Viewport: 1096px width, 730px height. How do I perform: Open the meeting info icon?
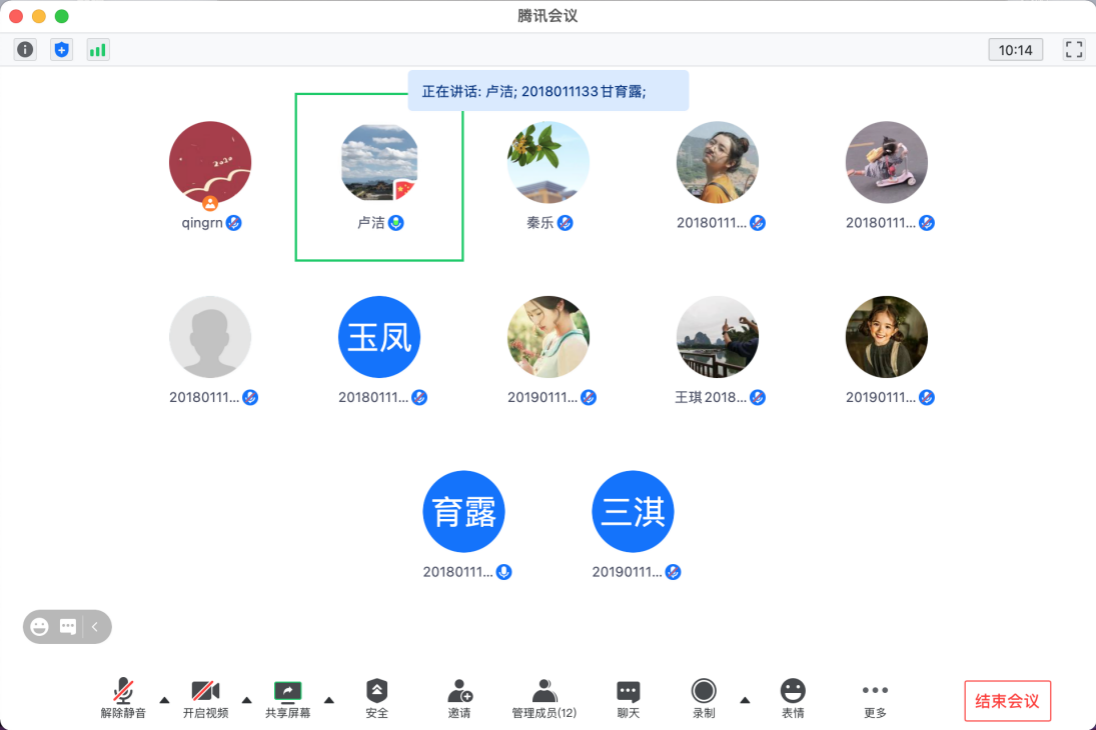point(25,49)
